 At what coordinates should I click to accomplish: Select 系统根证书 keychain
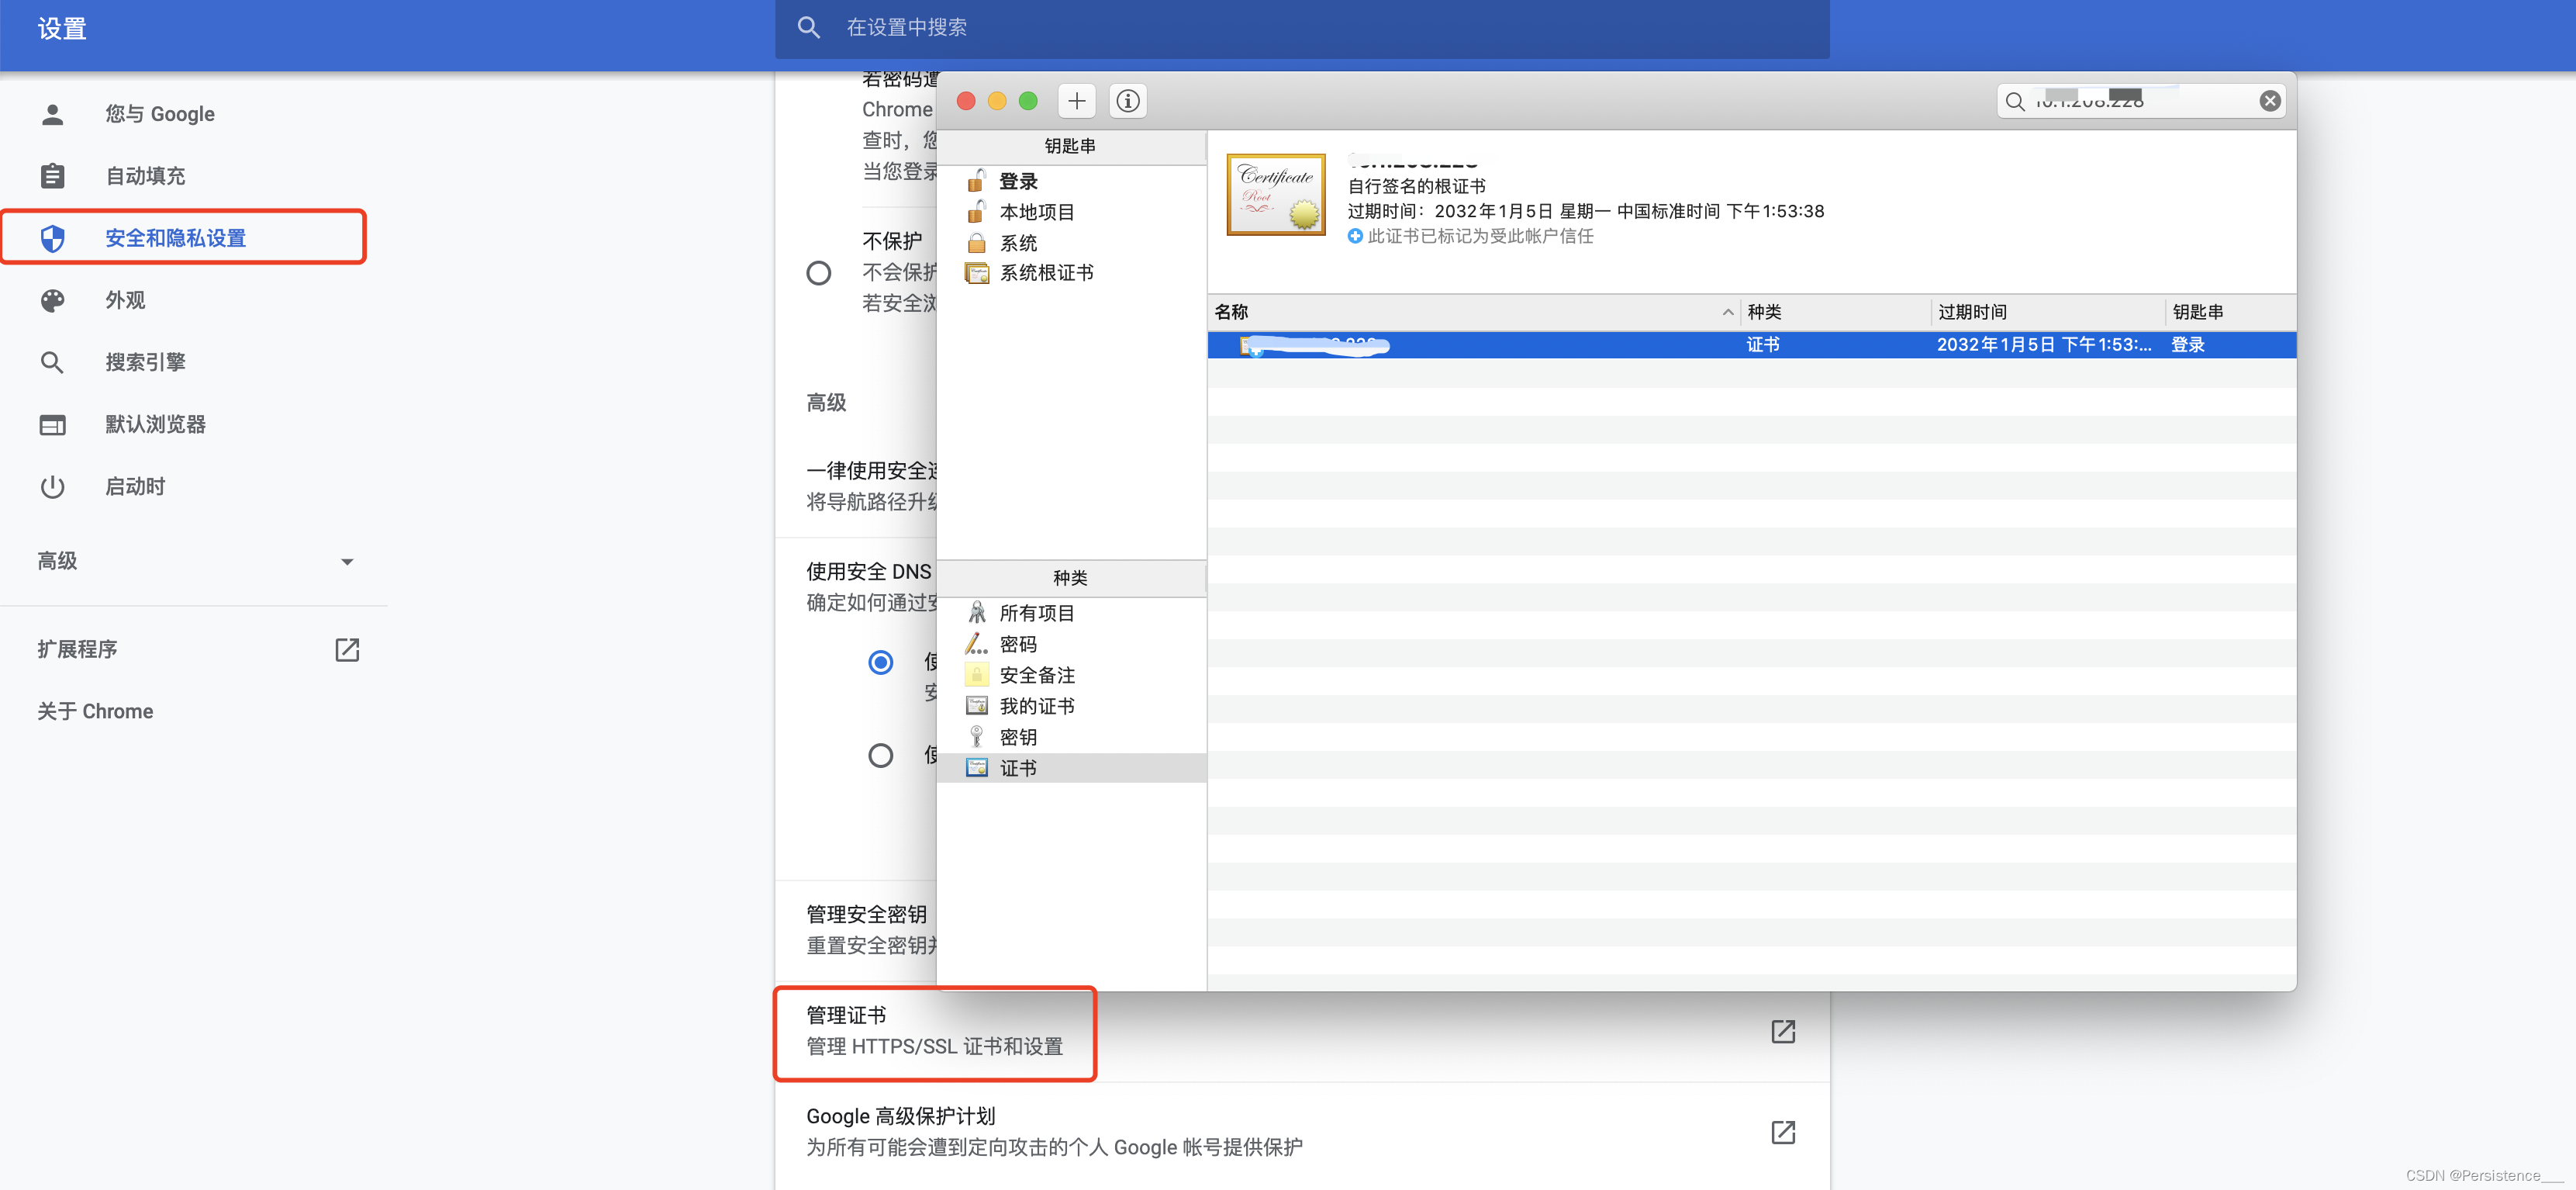tap(1045, 273)
